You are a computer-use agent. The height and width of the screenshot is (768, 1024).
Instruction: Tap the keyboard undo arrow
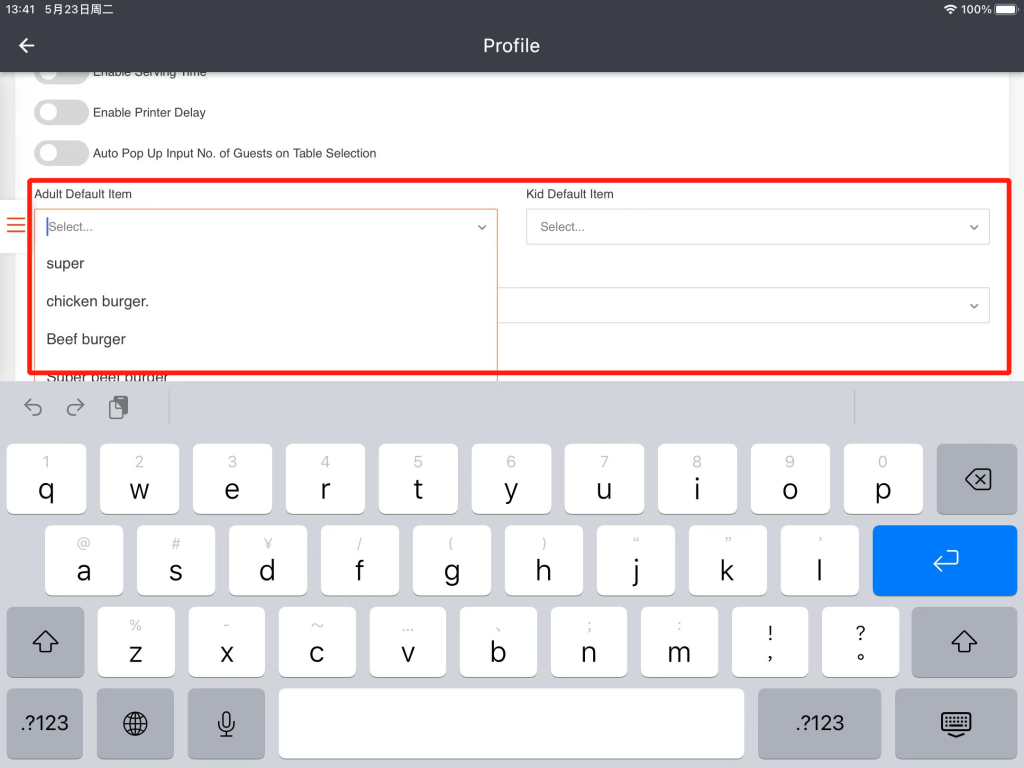(x=33, y=407)
